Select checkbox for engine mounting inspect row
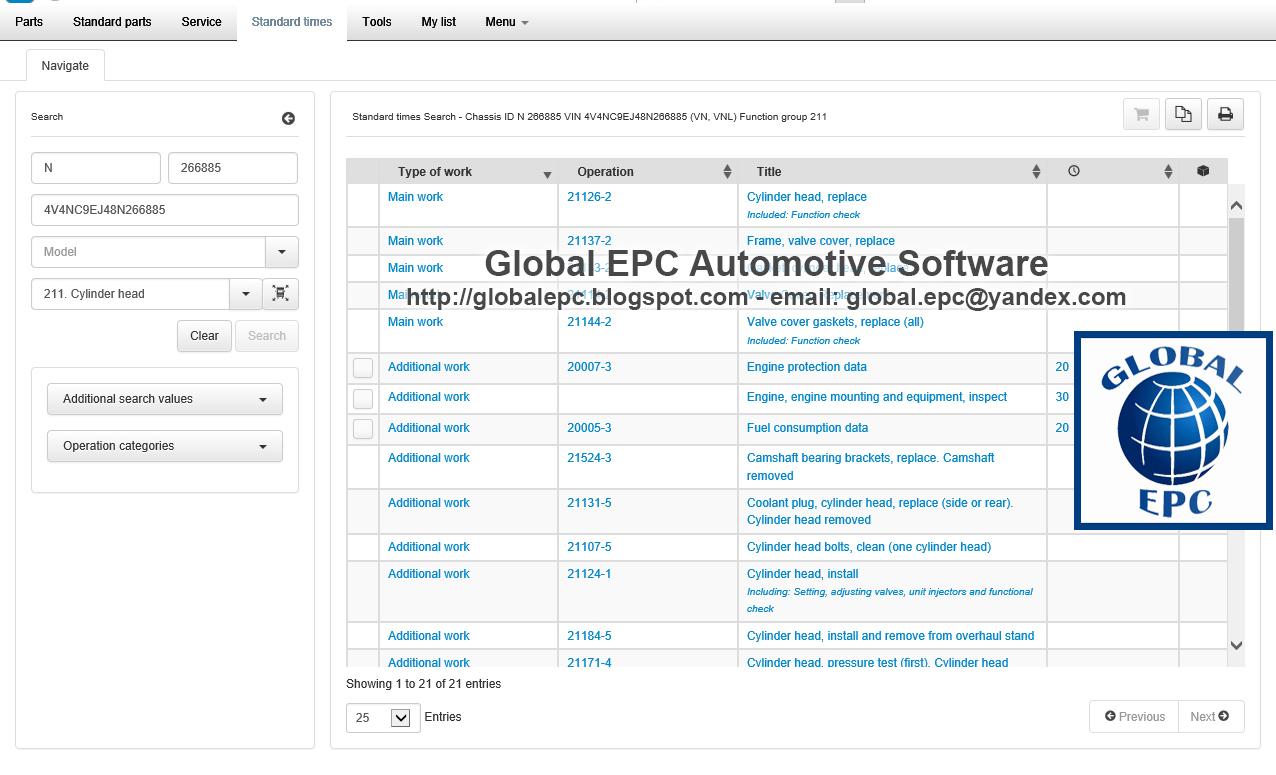 point(362,397)
